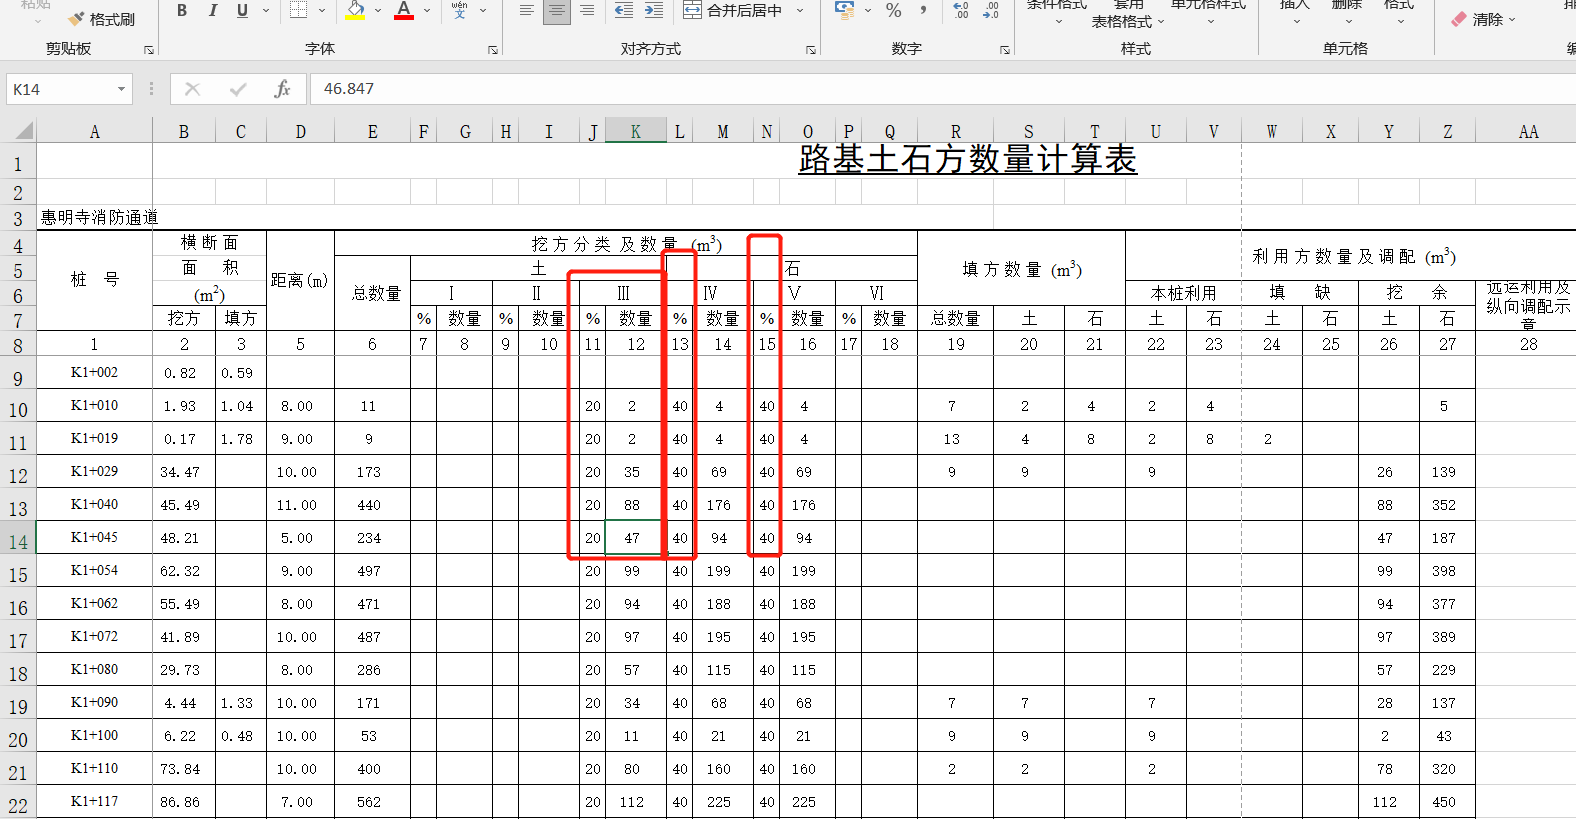Apply percent style to the number
Viewport: 1576px width, 819px height.
tap(894, 10)
